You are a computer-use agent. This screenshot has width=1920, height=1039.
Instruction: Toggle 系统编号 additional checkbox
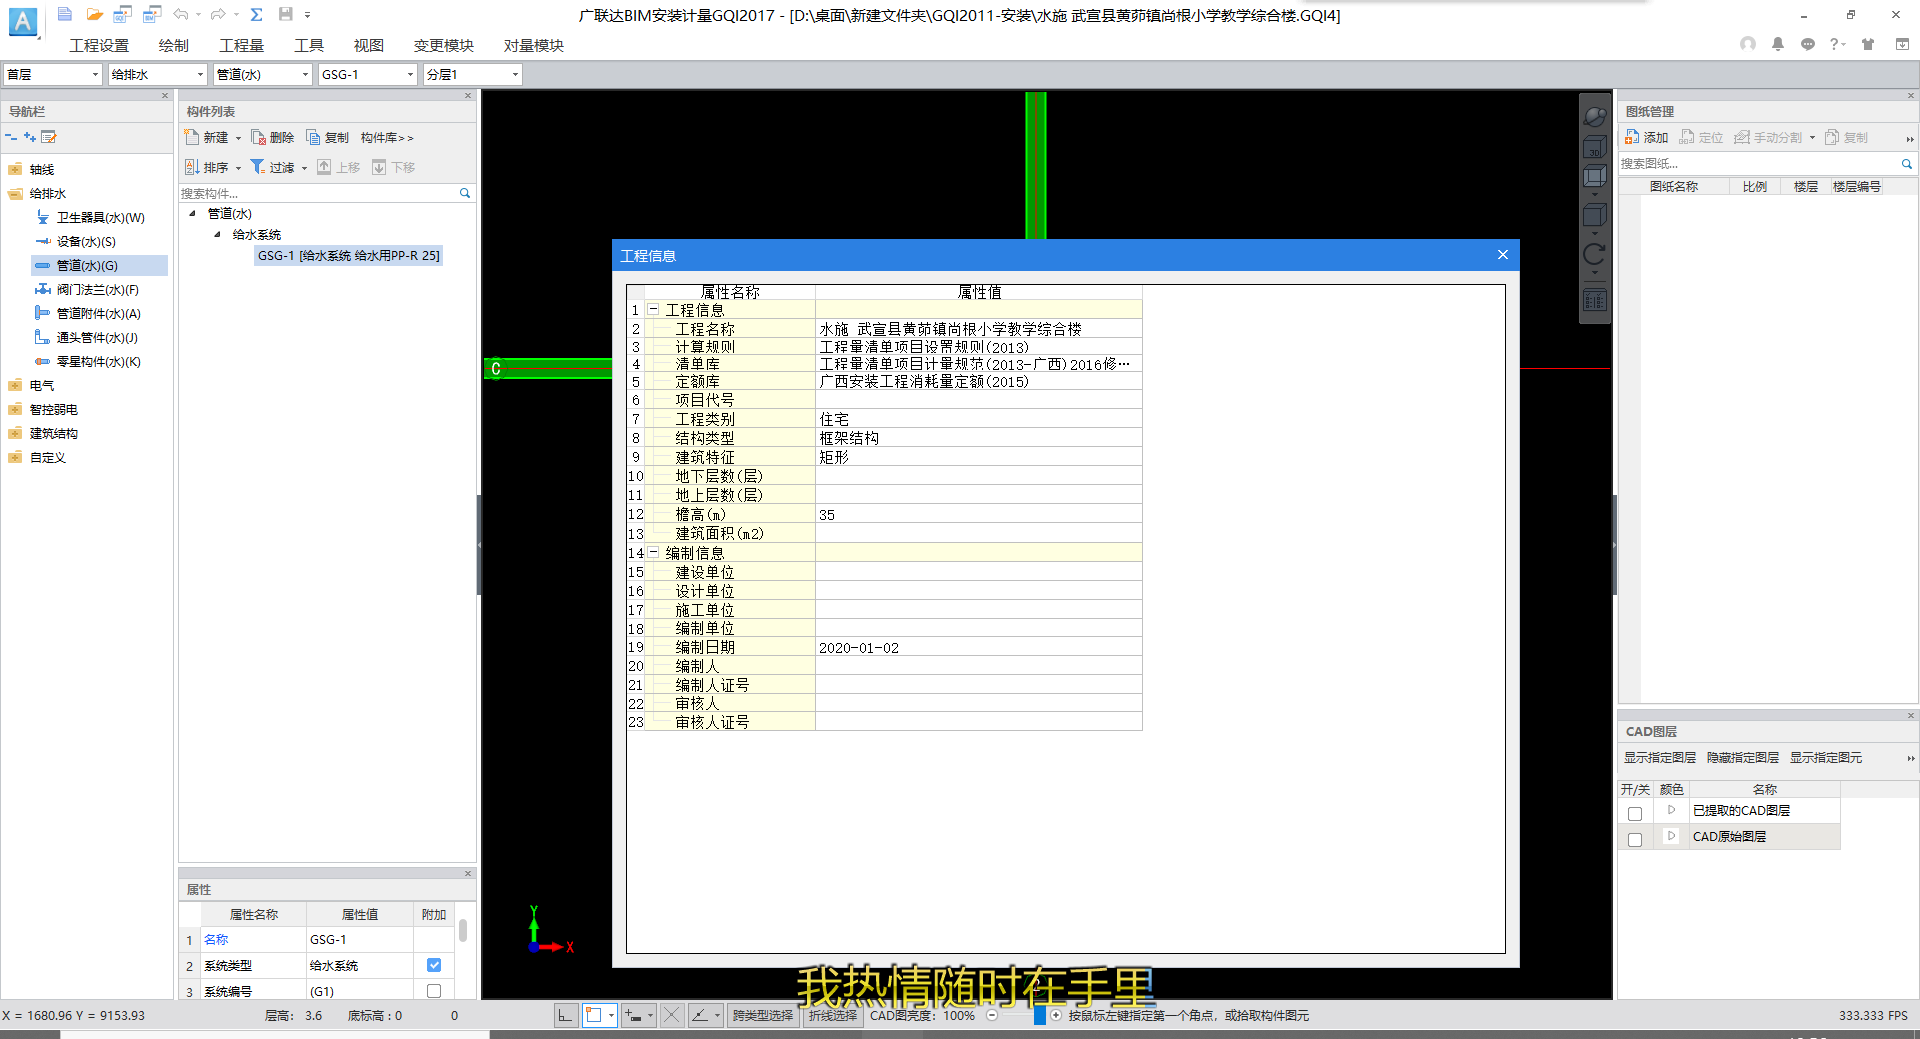434,991
